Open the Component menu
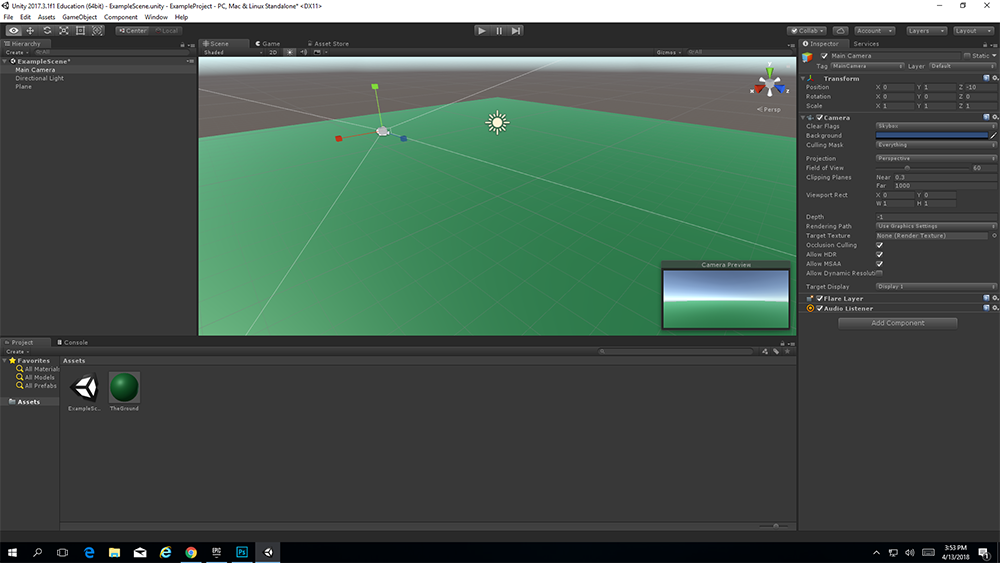 click(121, 17)
